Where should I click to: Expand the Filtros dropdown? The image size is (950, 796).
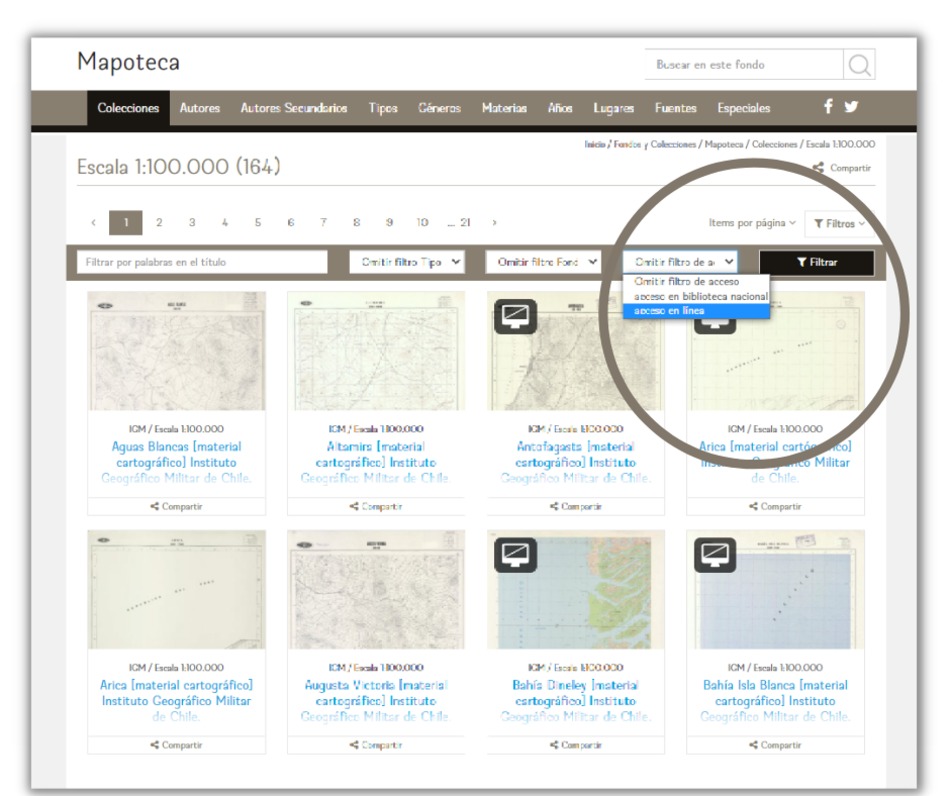pos(837,223)
